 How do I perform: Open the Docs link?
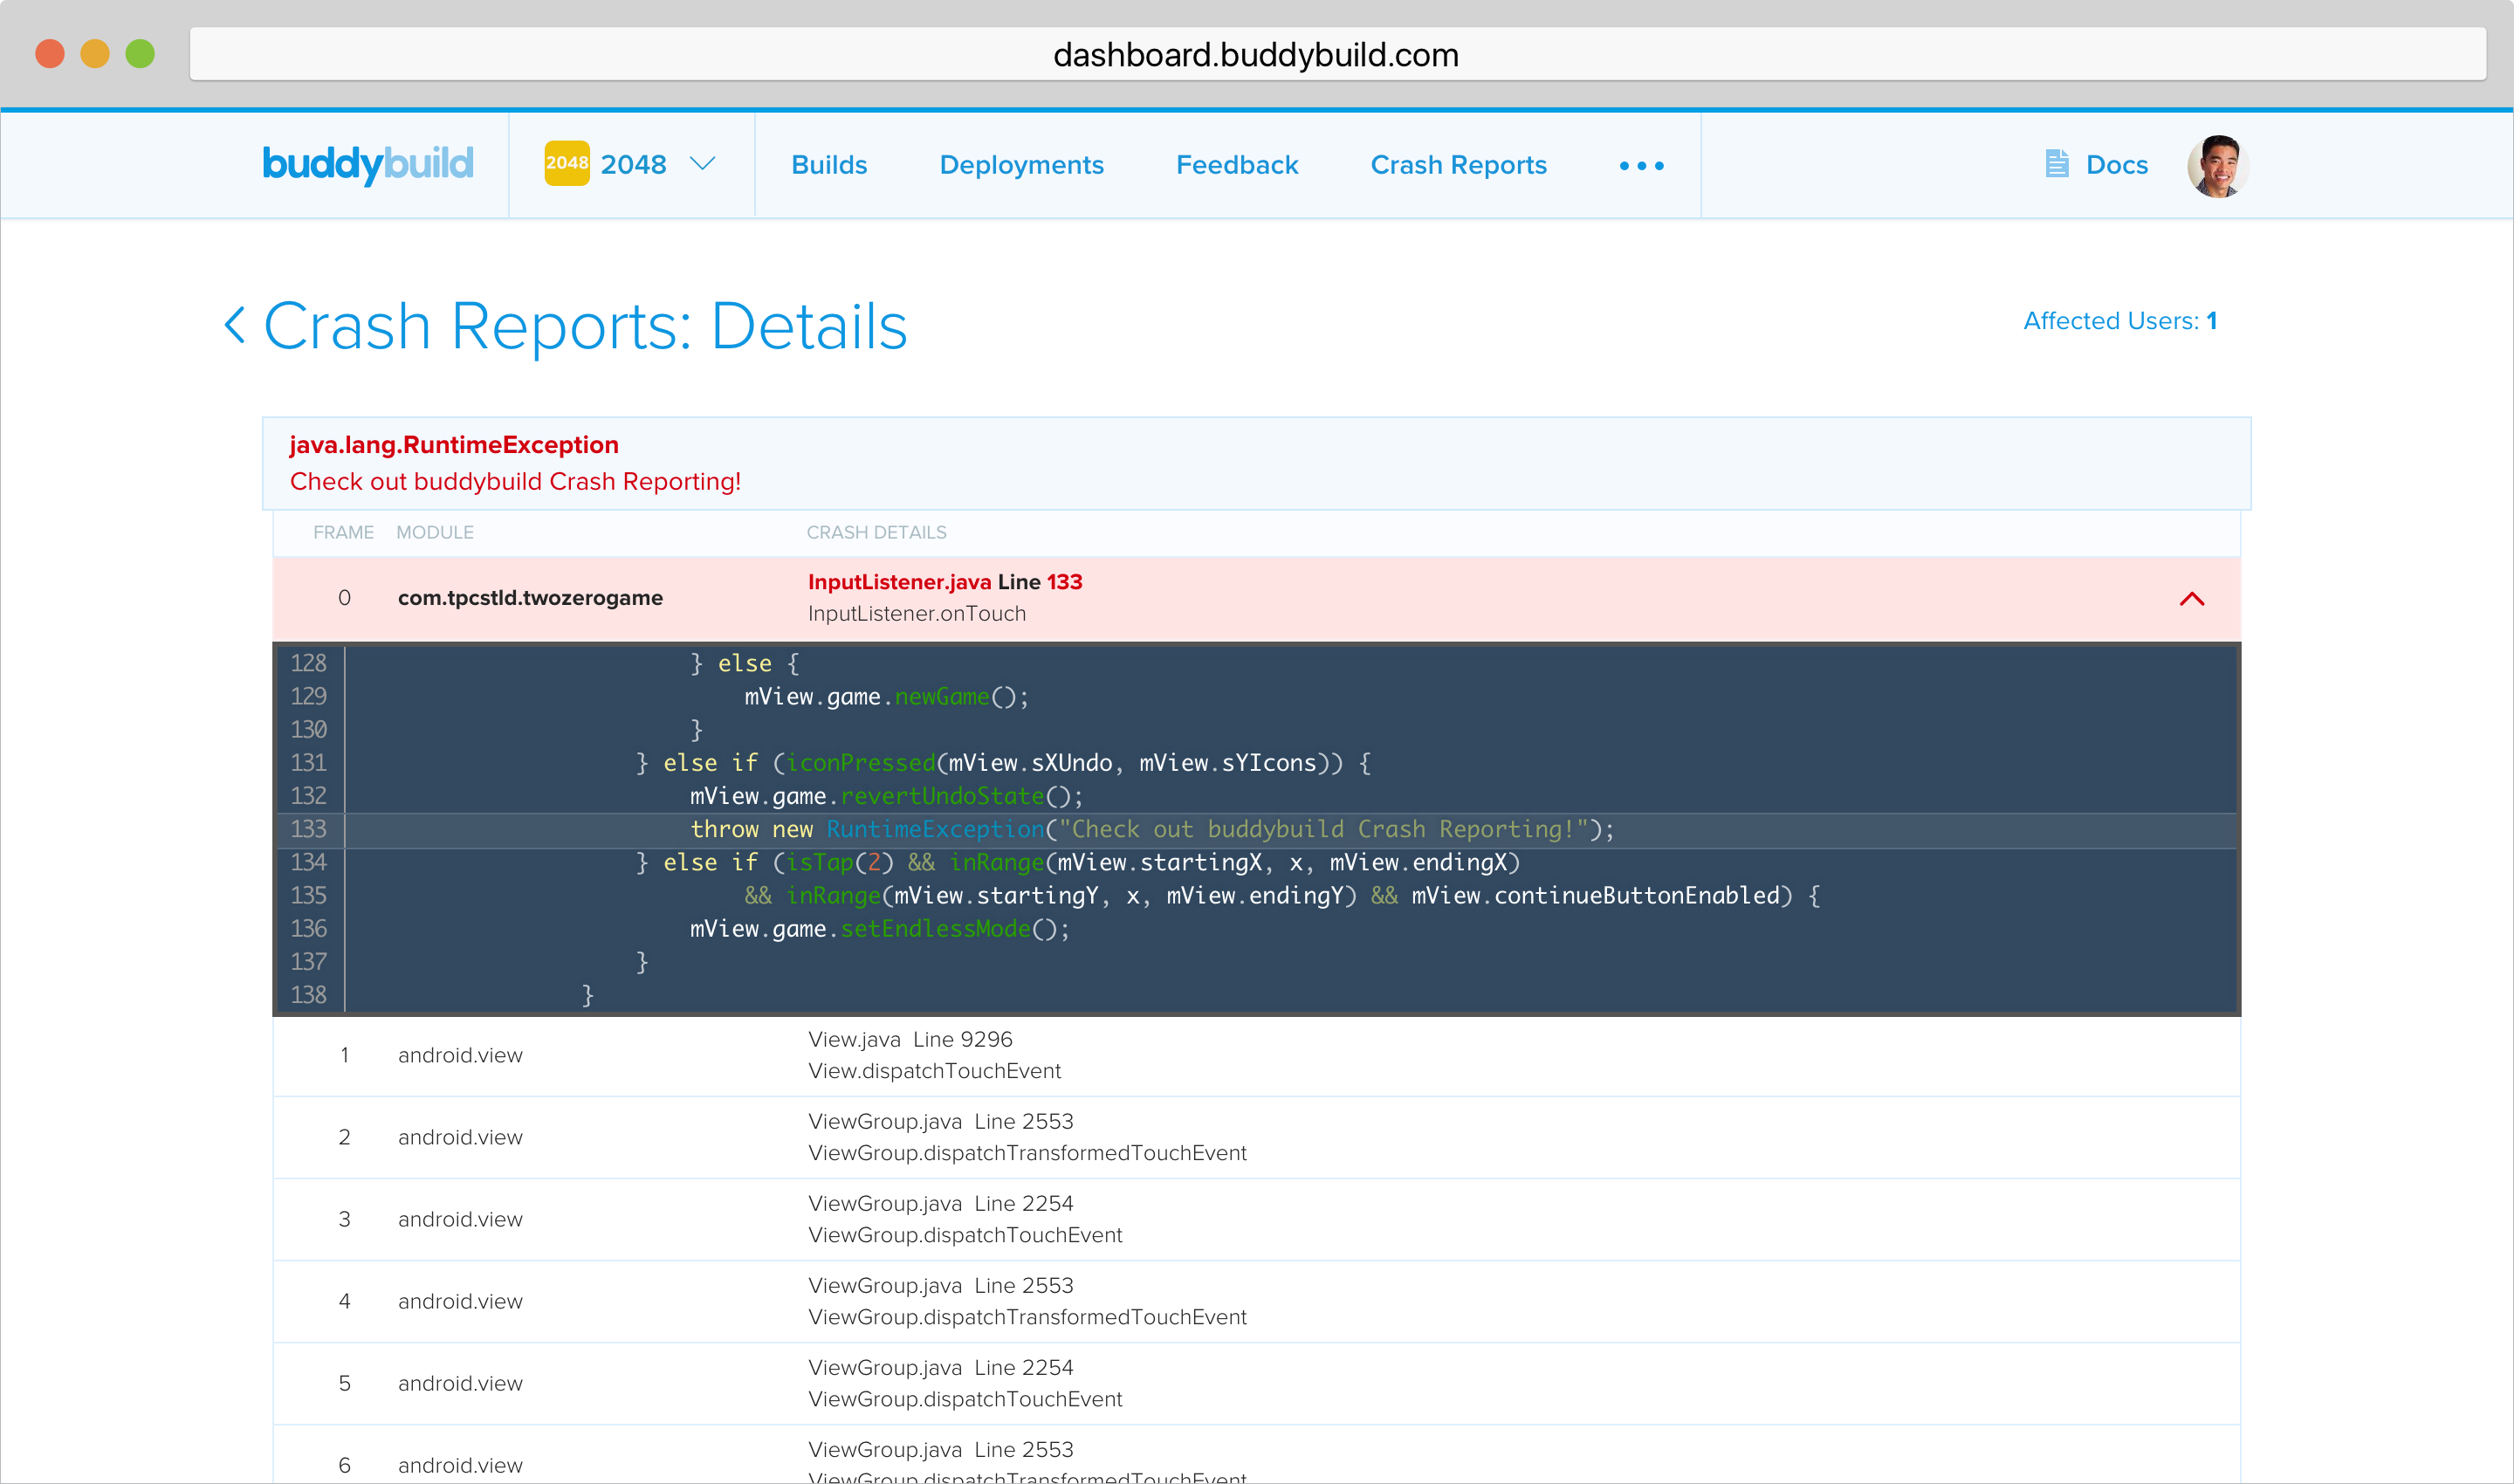2116,165
